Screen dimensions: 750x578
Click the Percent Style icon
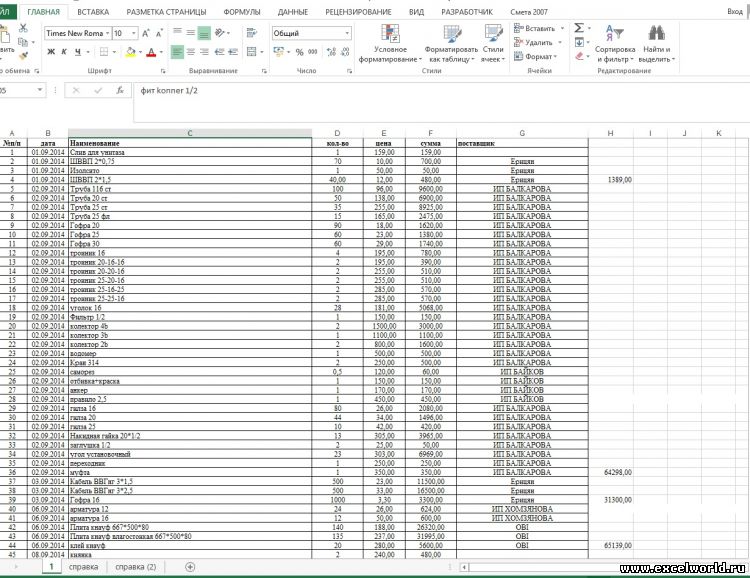pos(297,52)
